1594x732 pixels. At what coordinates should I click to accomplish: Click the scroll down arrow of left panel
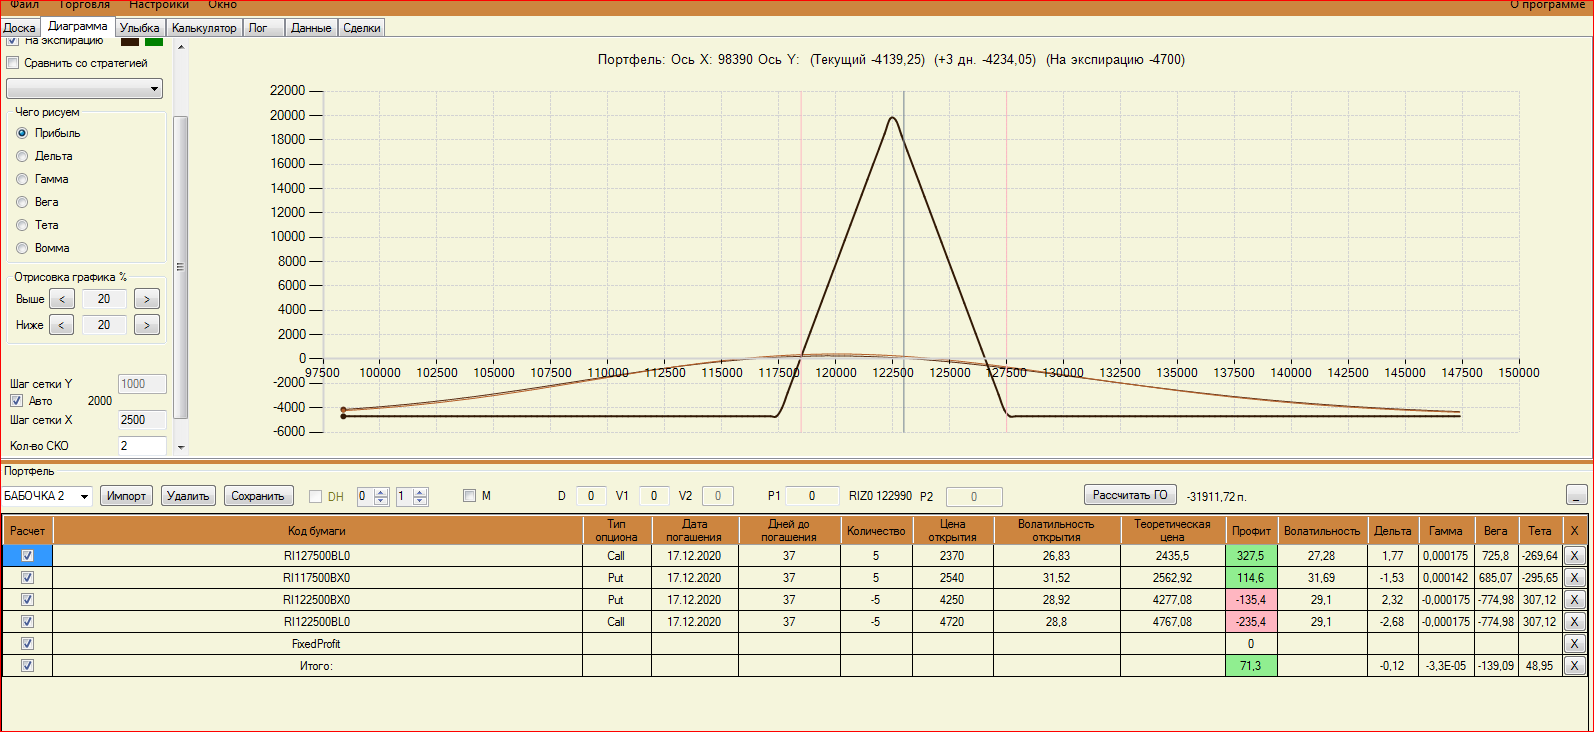pyautogui.click(x=181, y=447)
